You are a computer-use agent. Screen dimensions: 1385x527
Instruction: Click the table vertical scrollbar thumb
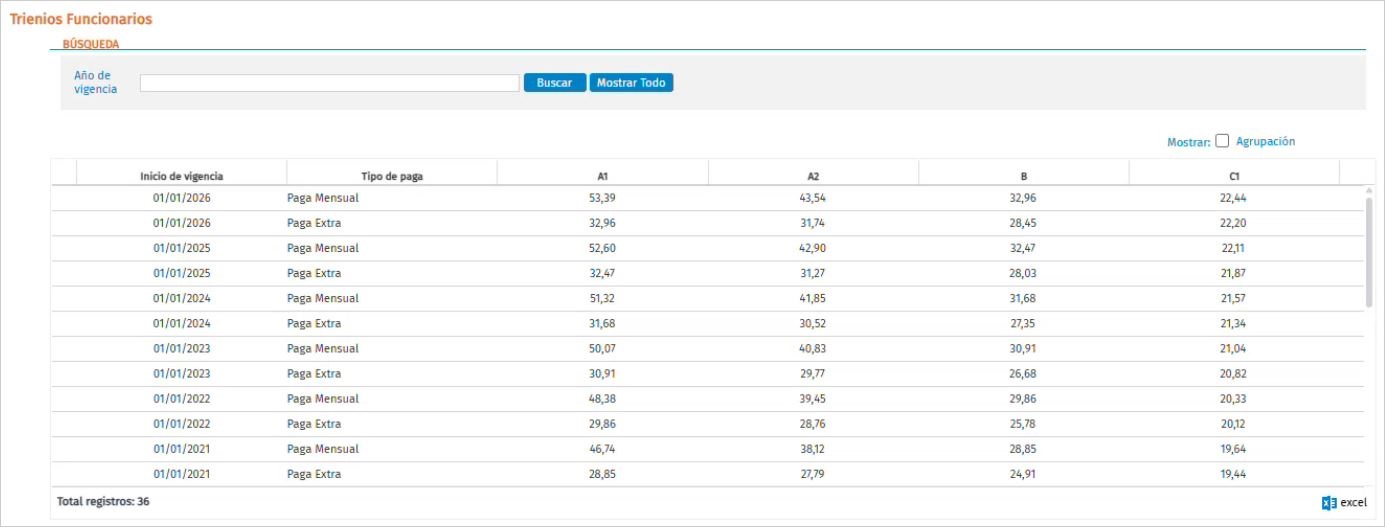click(x=1369, y=252)
